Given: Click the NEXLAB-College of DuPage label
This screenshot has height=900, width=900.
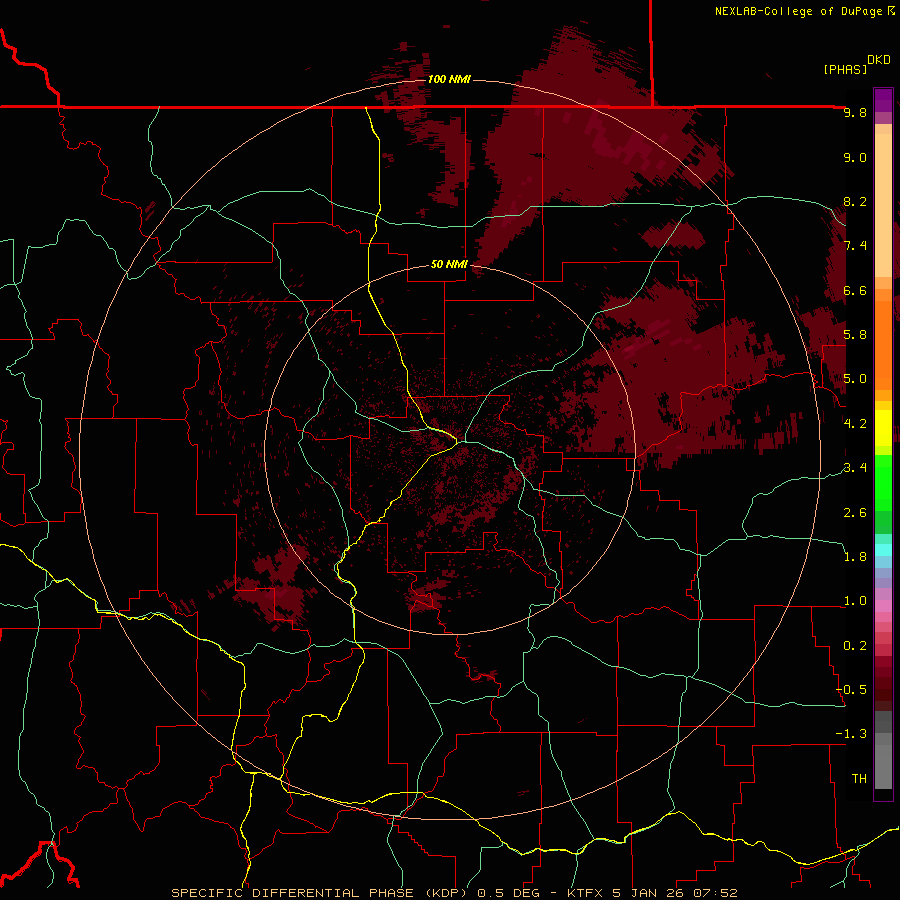Looking at the screenshot, I should [800, 11].
